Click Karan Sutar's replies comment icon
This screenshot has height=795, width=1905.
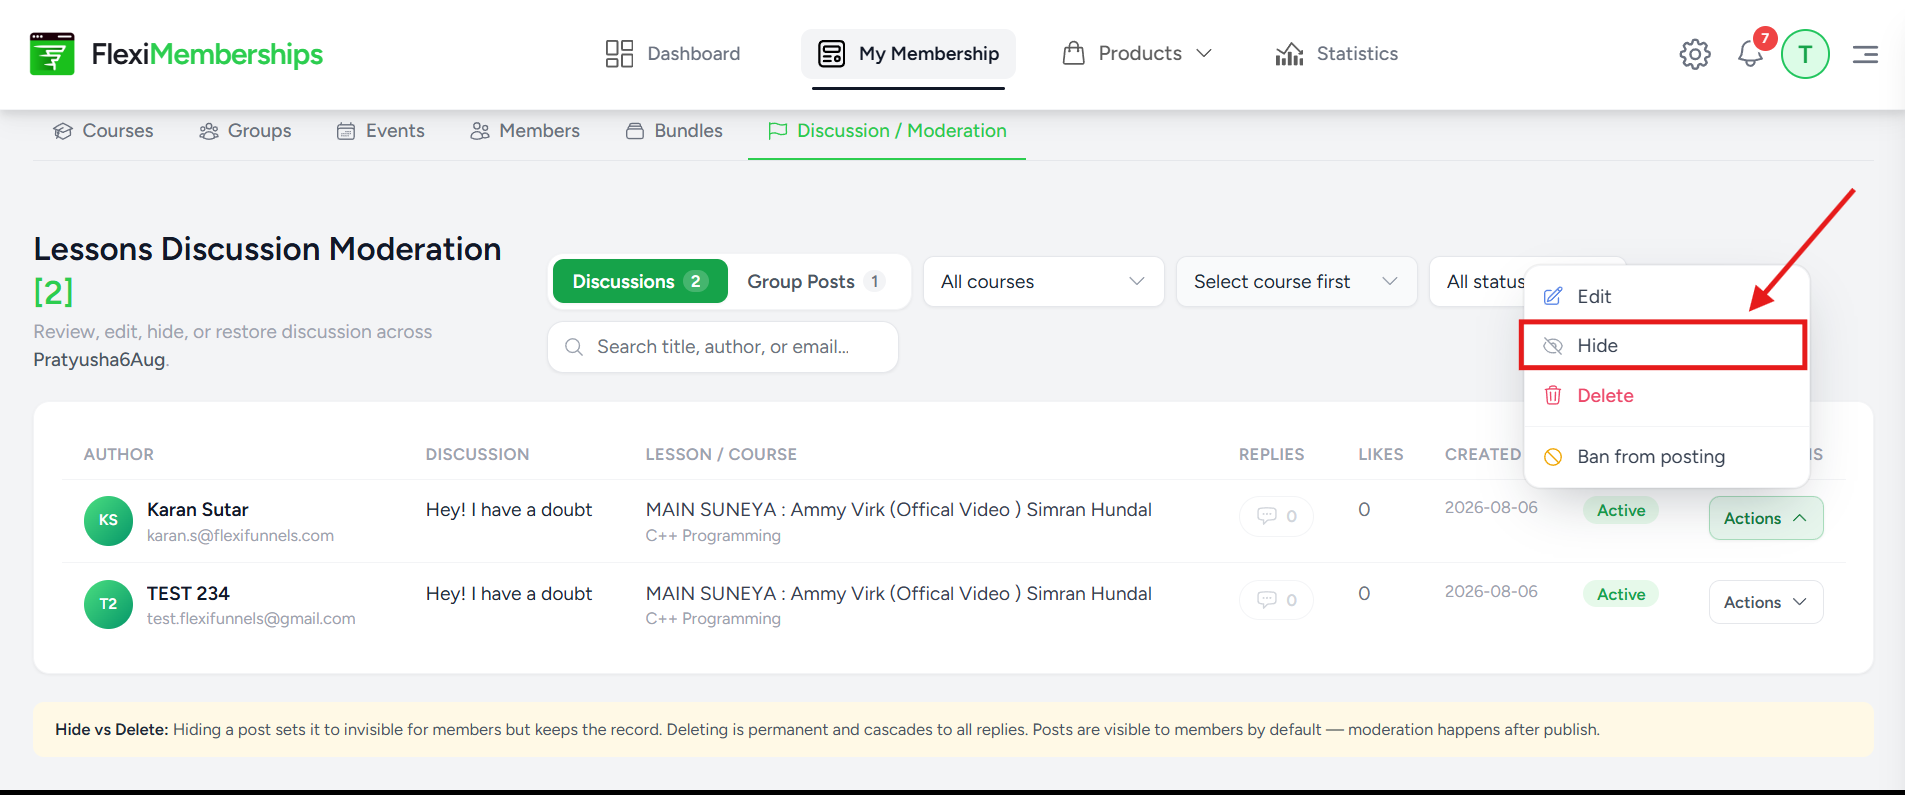(1267, 516)
